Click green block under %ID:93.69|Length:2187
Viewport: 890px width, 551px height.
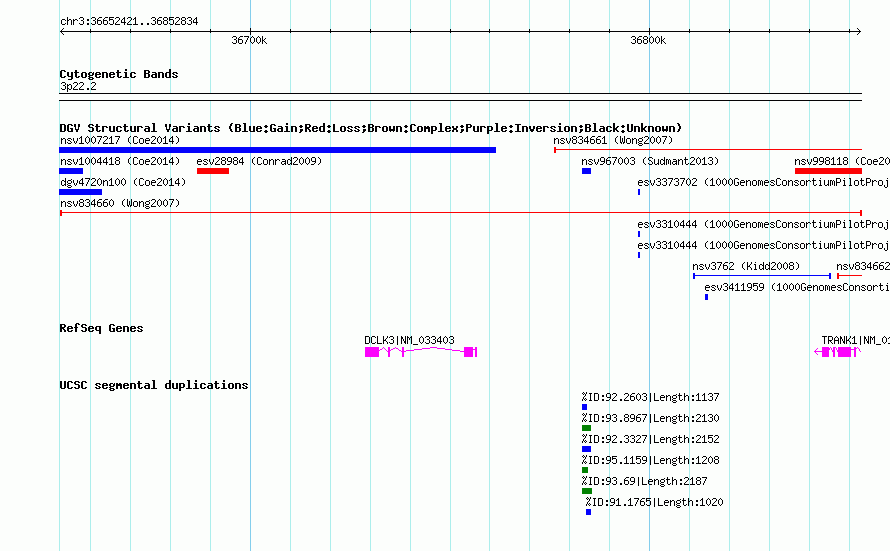[587, 491]
